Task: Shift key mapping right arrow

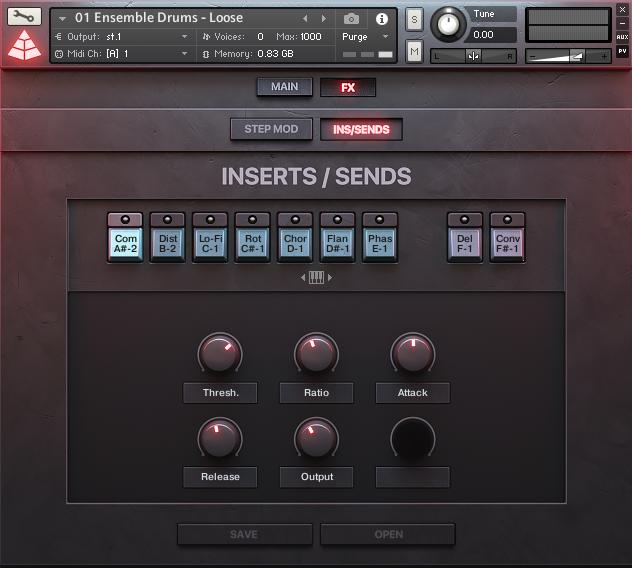Action: click(x=330, y=277)
